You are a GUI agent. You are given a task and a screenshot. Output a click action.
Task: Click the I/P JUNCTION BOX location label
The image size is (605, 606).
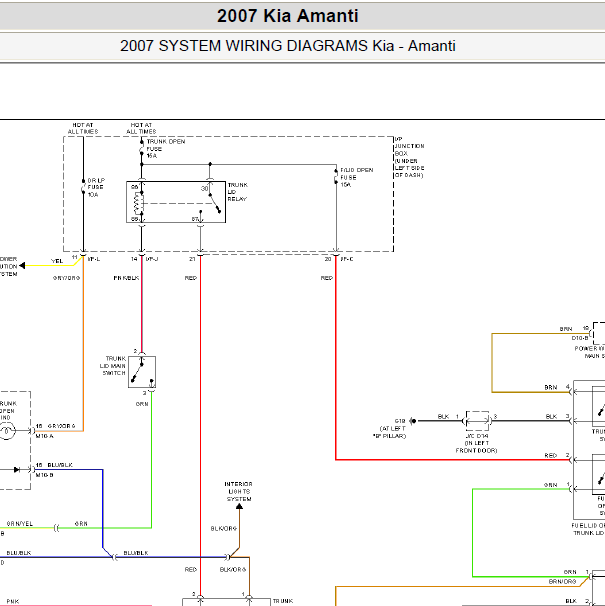pos(409,157)
